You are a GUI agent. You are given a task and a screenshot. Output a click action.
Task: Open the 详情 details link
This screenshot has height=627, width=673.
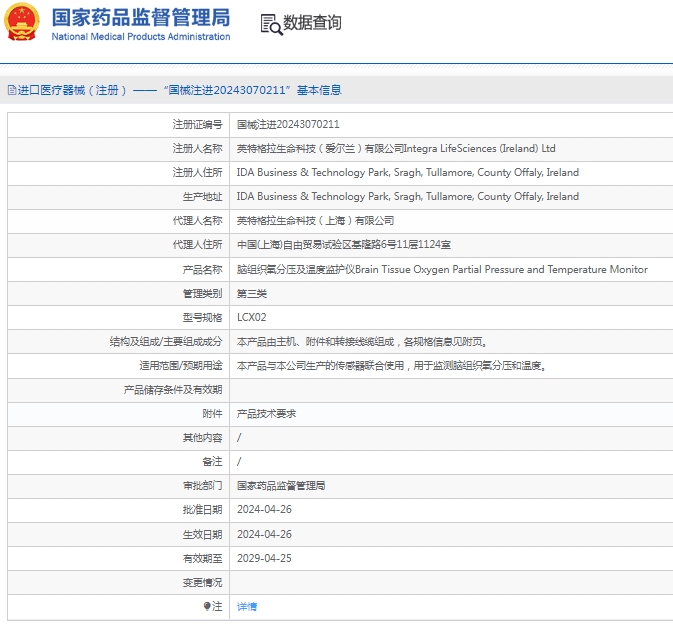pos(247,606)
